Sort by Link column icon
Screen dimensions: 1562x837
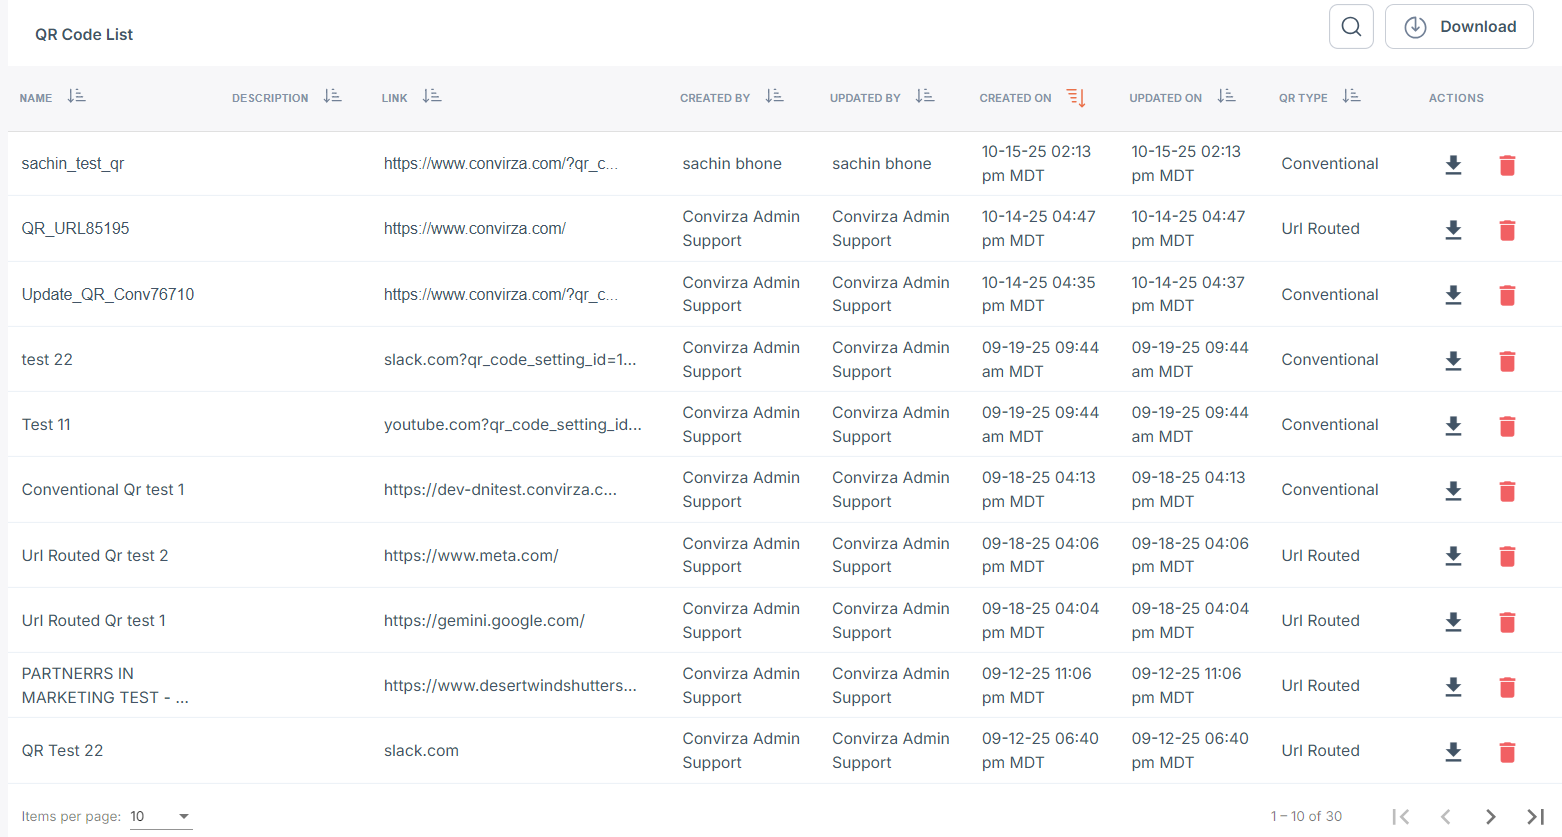[431, 97]
